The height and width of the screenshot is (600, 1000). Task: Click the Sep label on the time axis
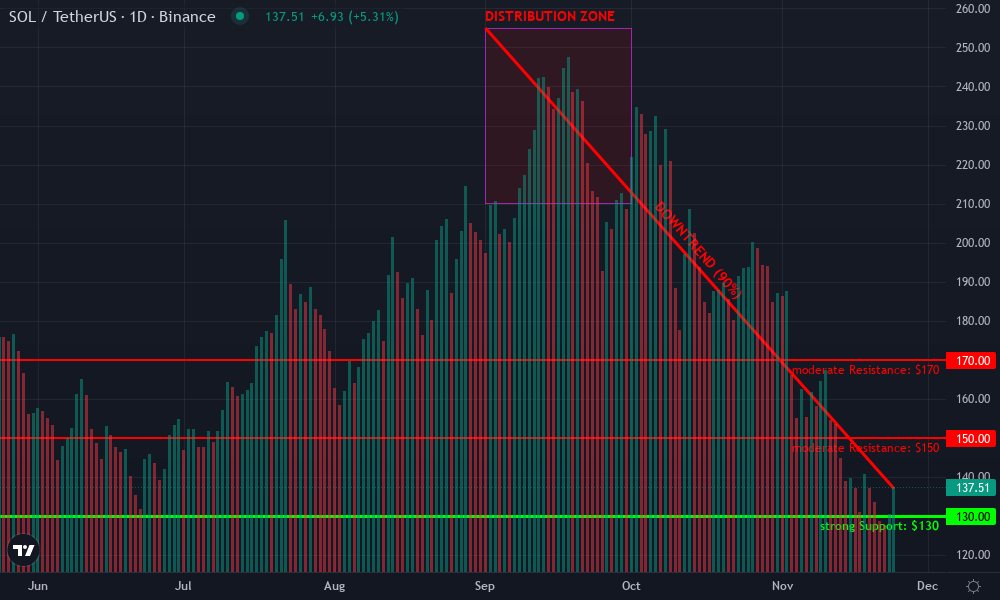(x=486, y=586)
